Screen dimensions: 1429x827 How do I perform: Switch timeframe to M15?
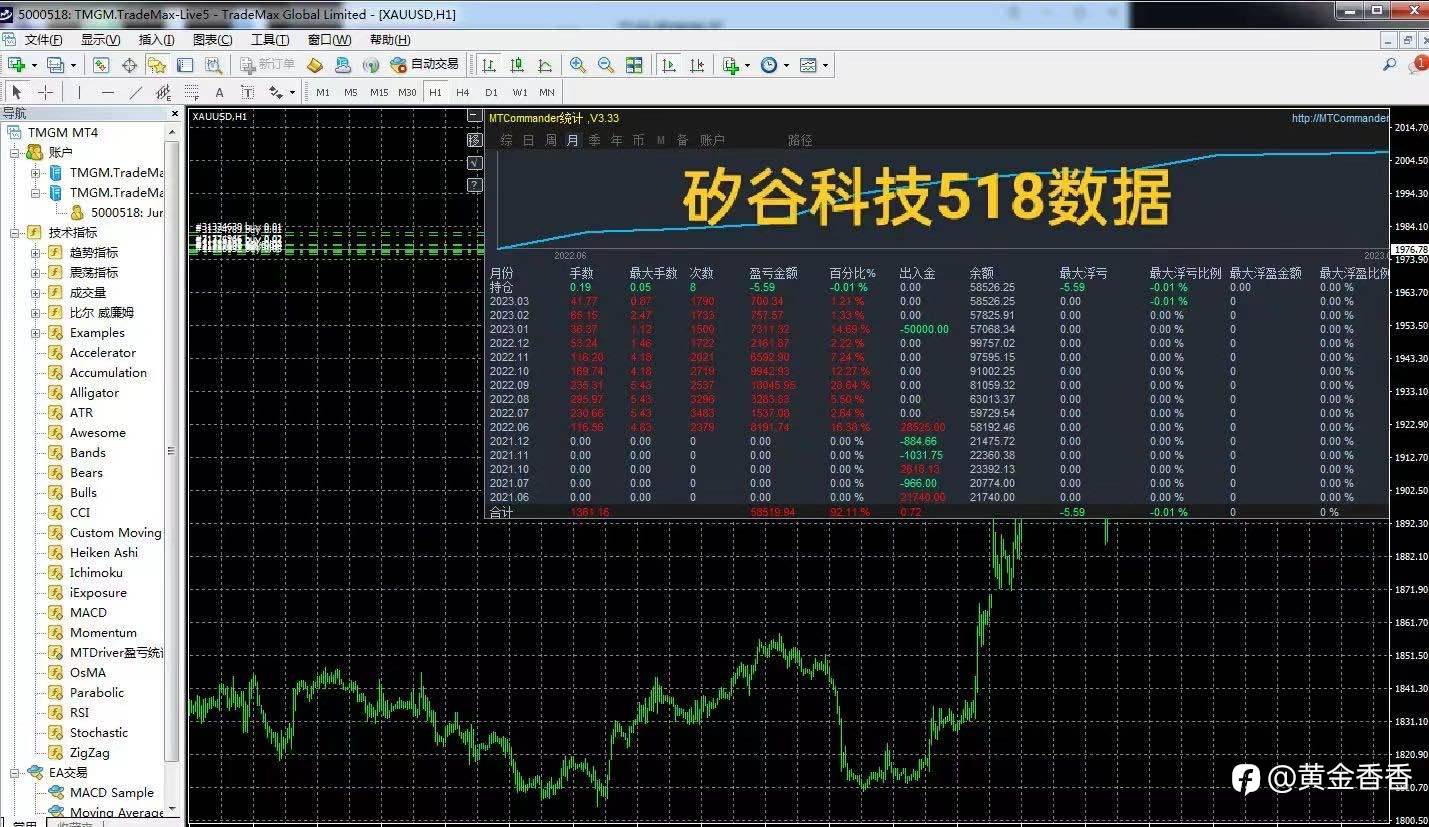(378, 92)
